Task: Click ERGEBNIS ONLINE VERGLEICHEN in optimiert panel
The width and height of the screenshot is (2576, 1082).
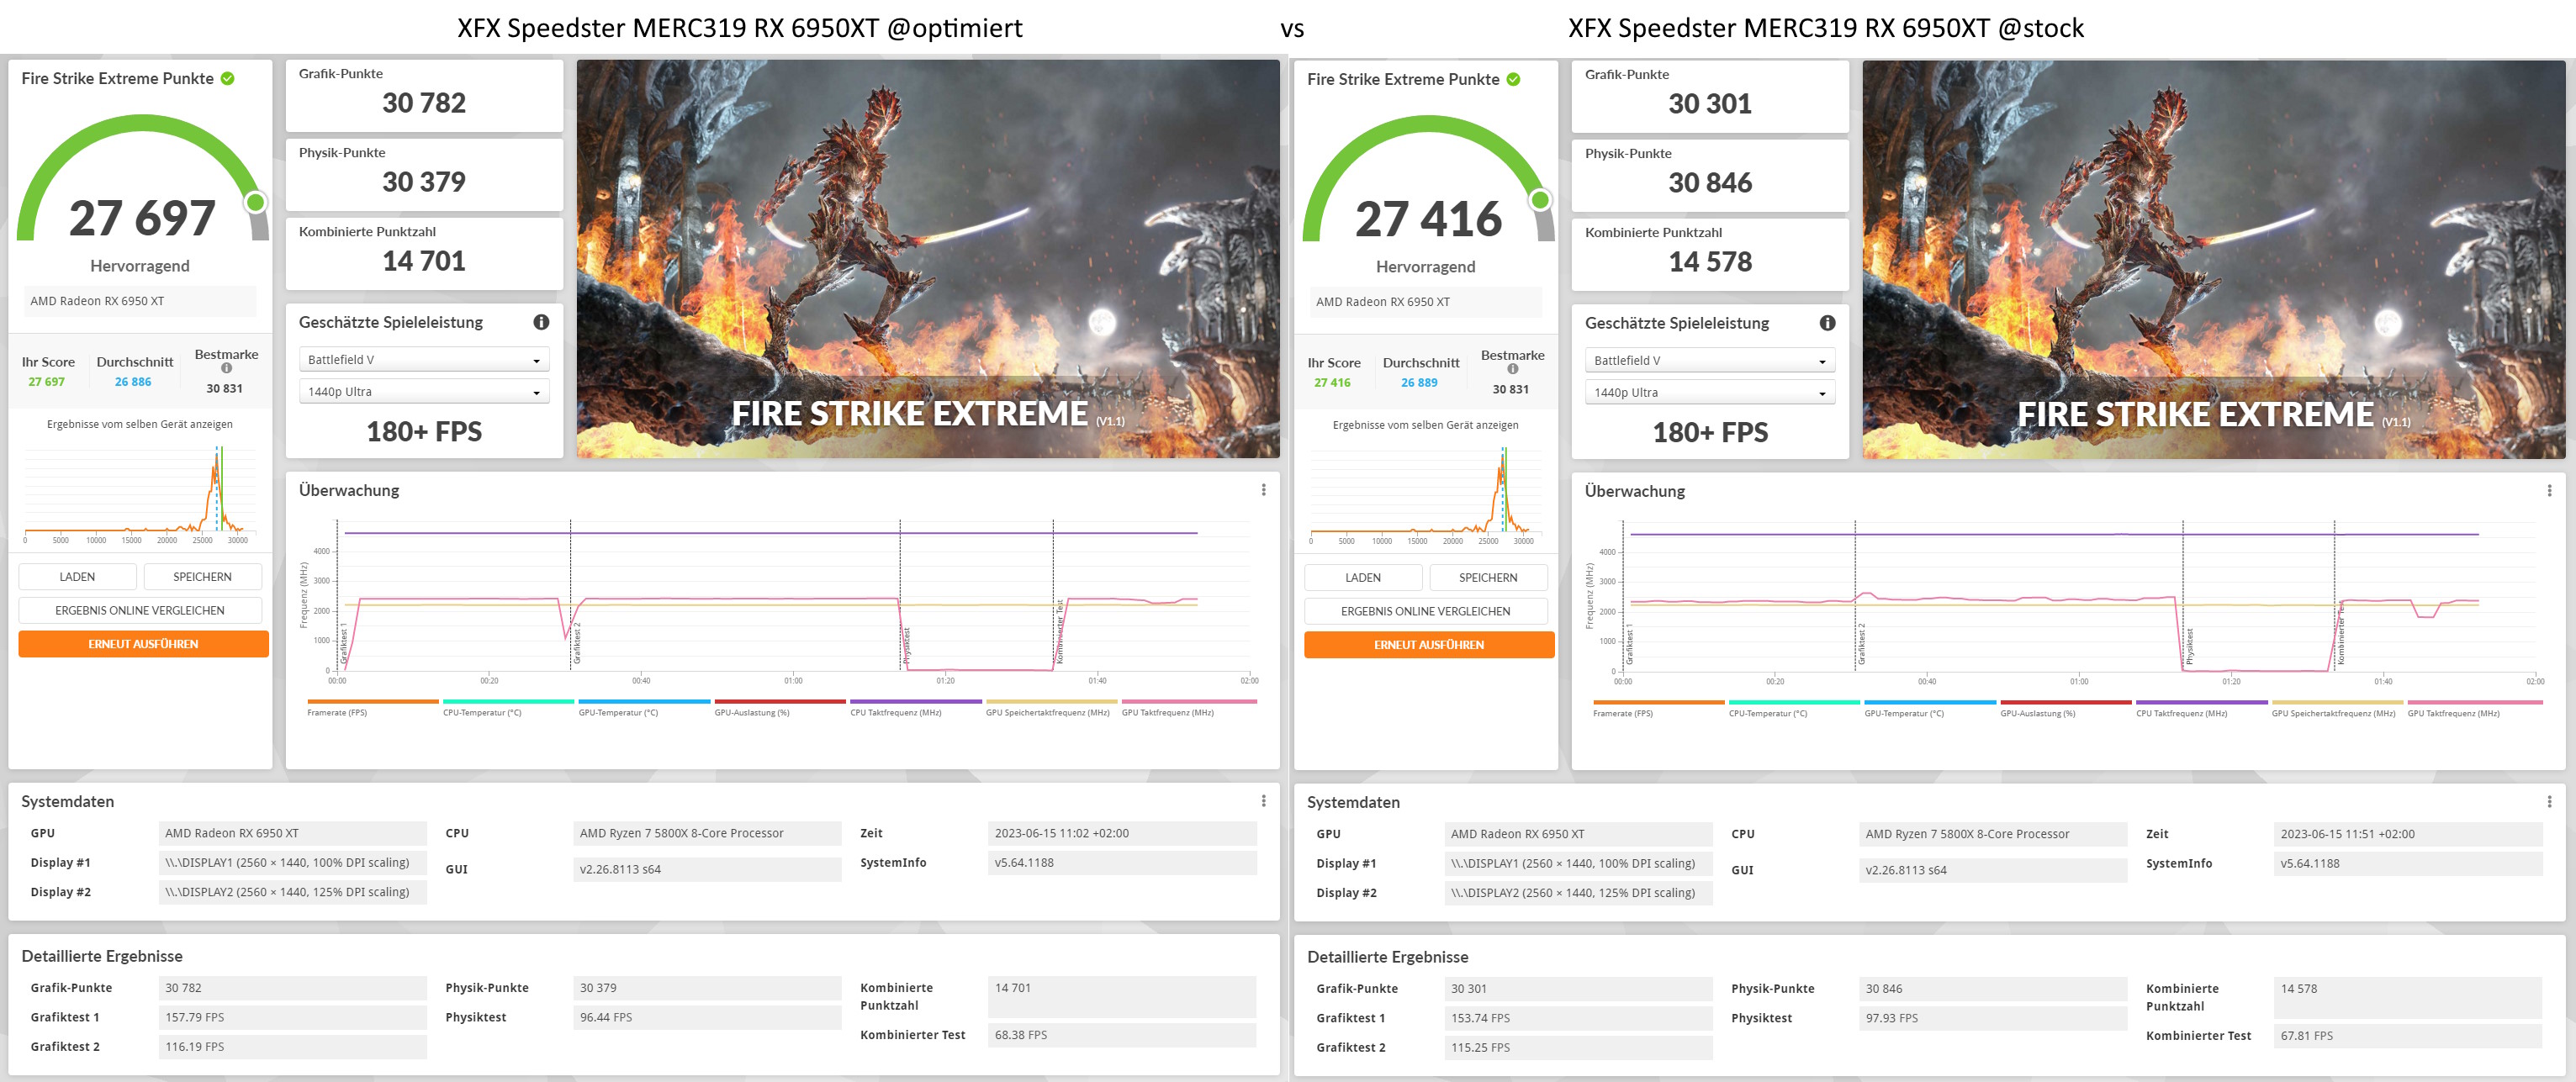Action: 140,611
